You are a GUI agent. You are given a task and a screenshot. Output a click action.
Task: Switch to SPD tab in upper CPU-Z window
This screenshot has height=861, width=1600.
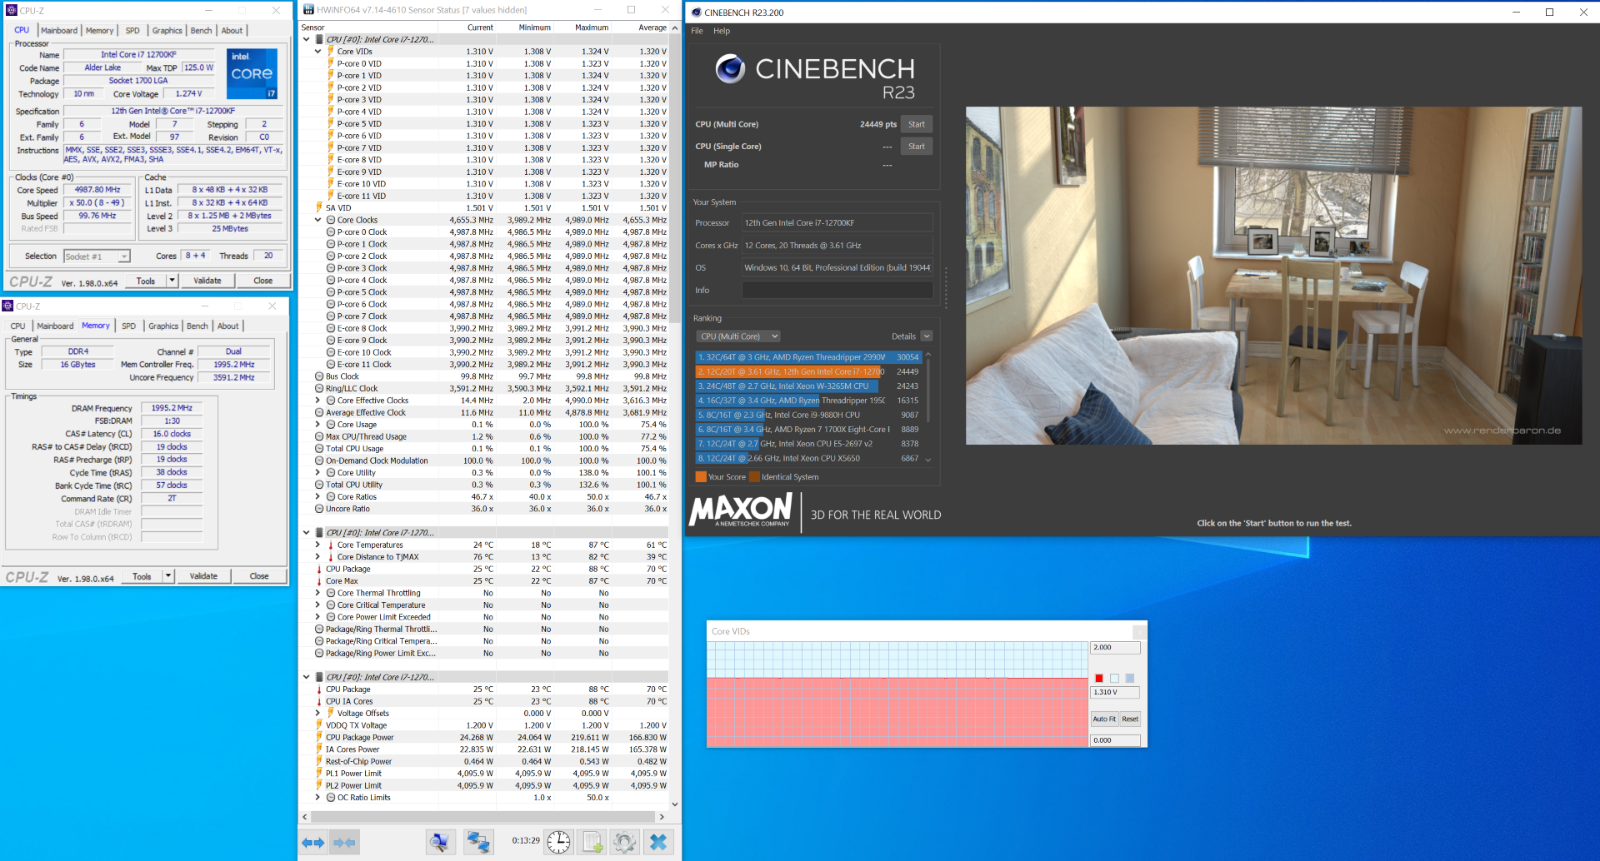point(132,30)
